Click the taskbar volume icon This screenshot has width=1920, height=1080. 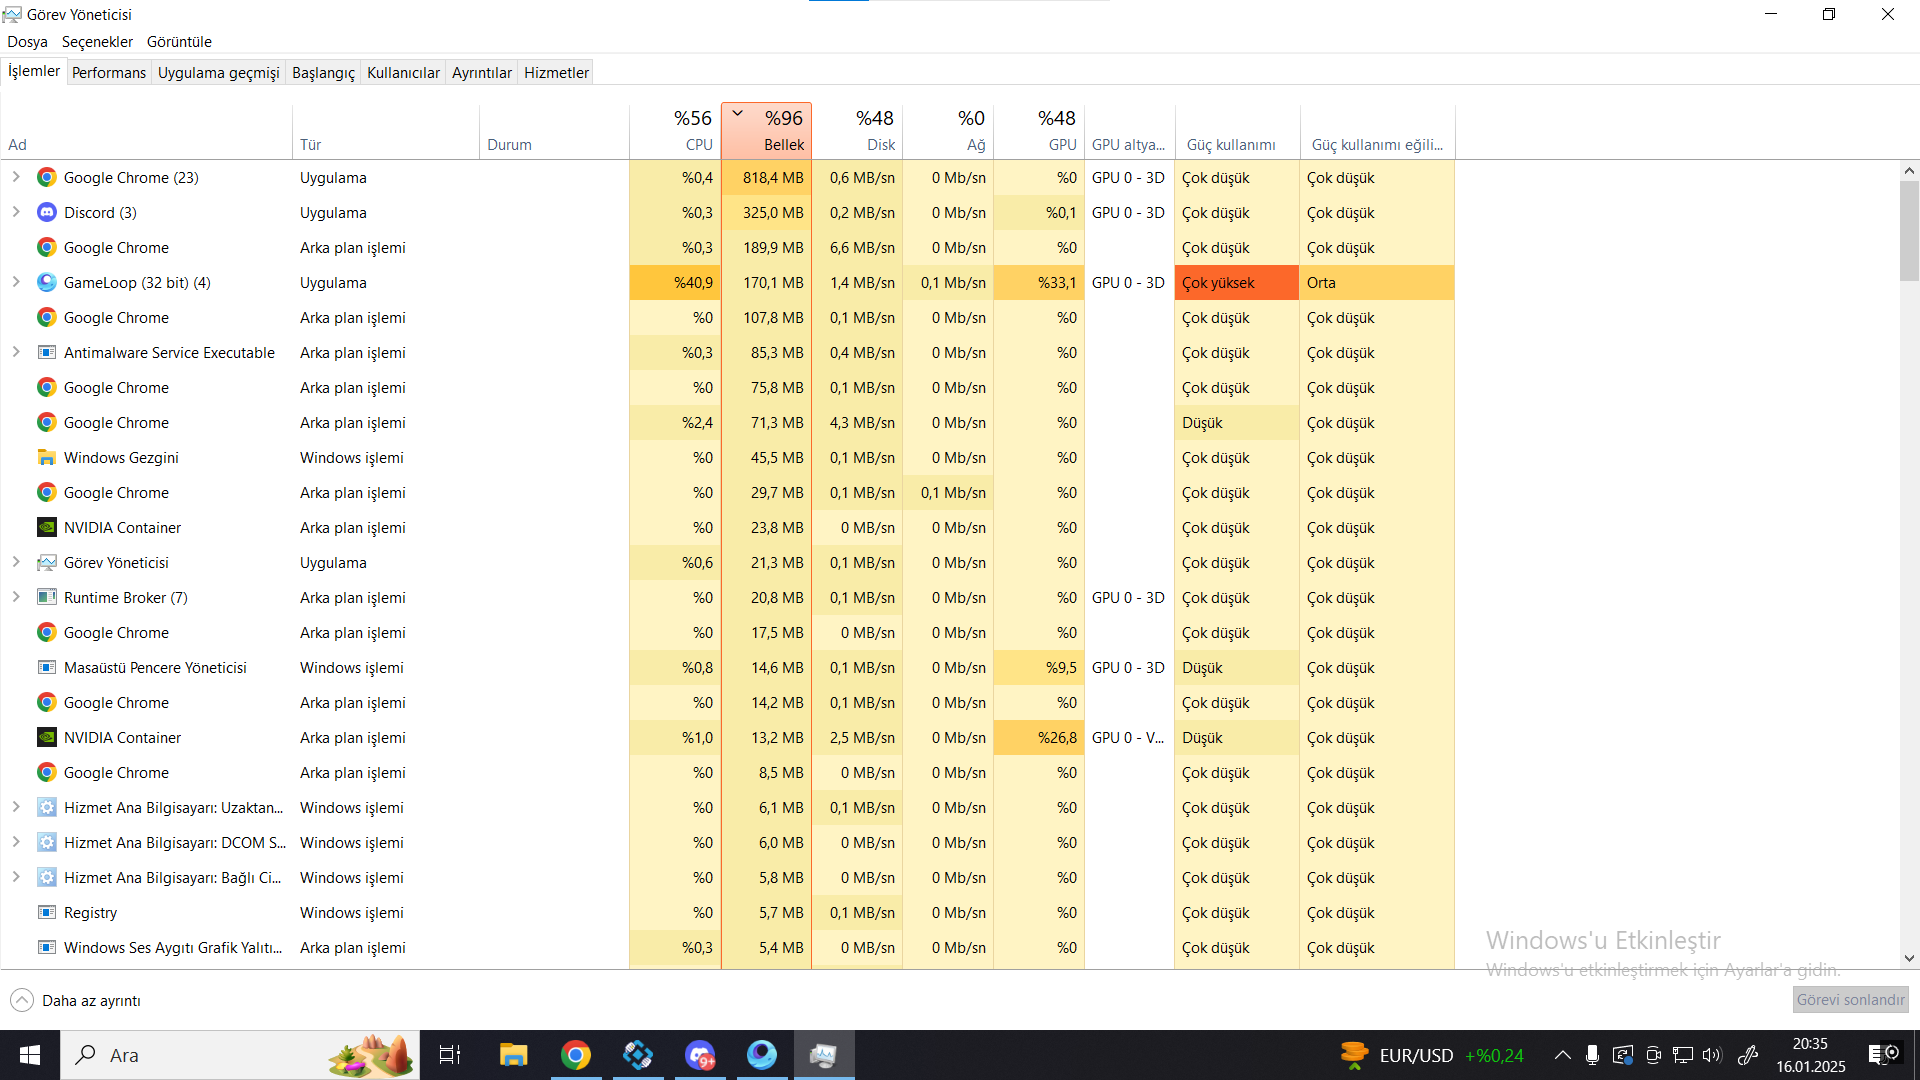1712,1055
